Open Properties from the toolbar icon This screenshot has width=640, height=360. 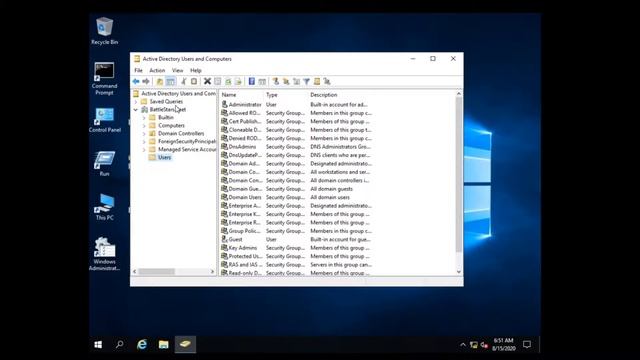click(218, 81)
